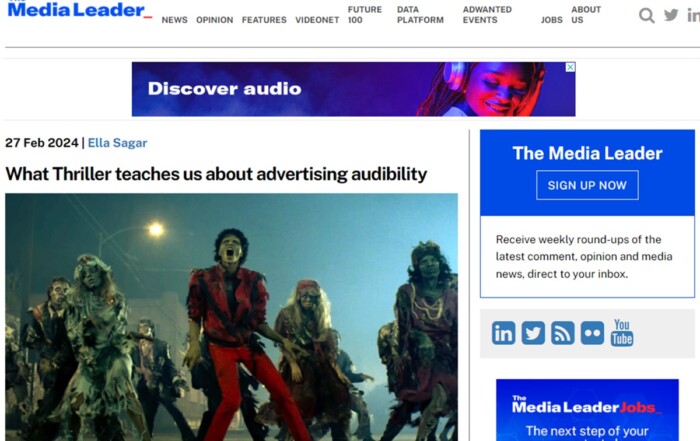The height and width of the screenshot is (441, 700).
Task: Click the LinkedIn icon in top header
Action: click(x=693, y=15)
